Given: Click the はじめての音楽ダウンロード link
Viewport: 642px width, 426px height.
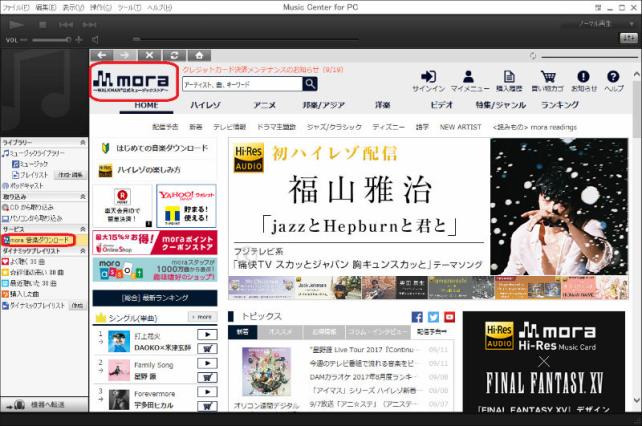Looking at the screenshot, I should pyautogui.click(x=155, y=148).
